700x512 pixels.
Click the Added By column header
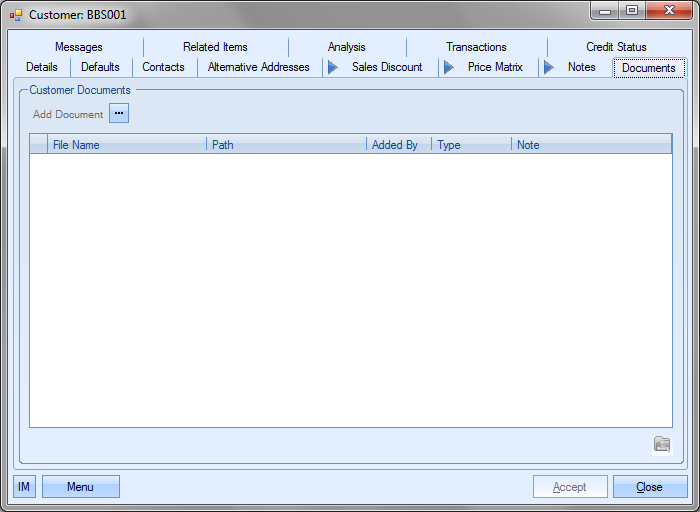(x=395, y=145)
